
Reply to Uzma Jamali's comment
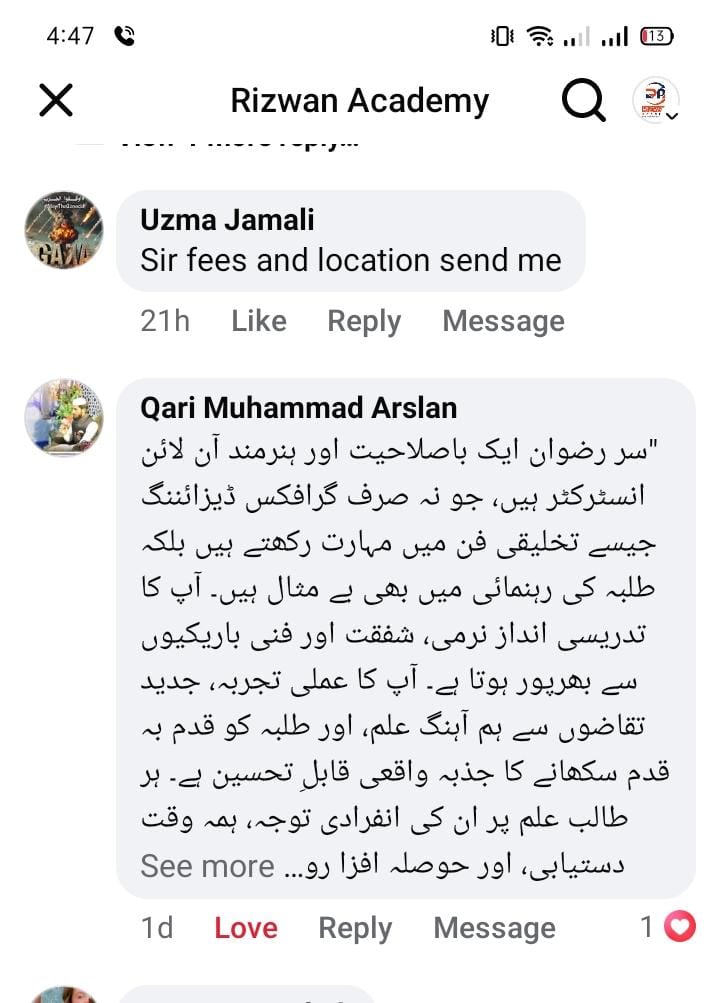click(364, 321)
